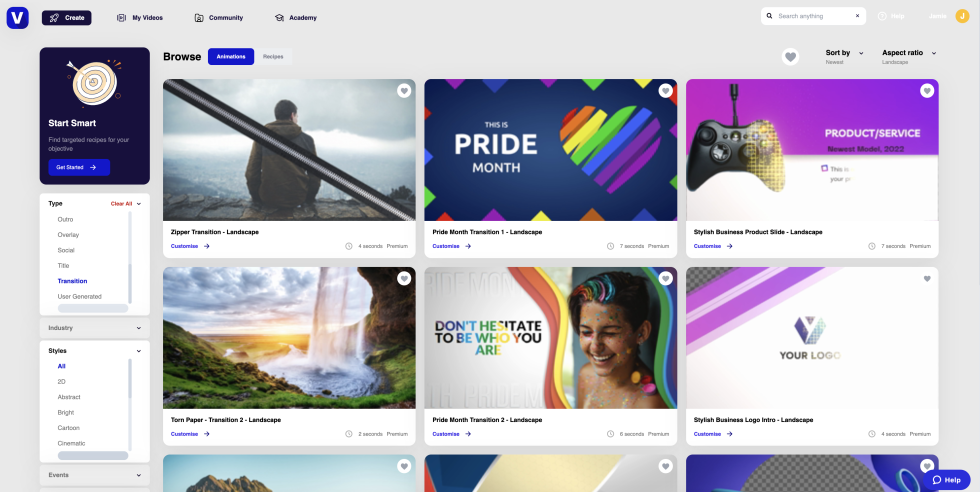This screenshot has width=980, height=492.
Task: Click the Type filter horizontal scrollbar
Action: (93, 308)
